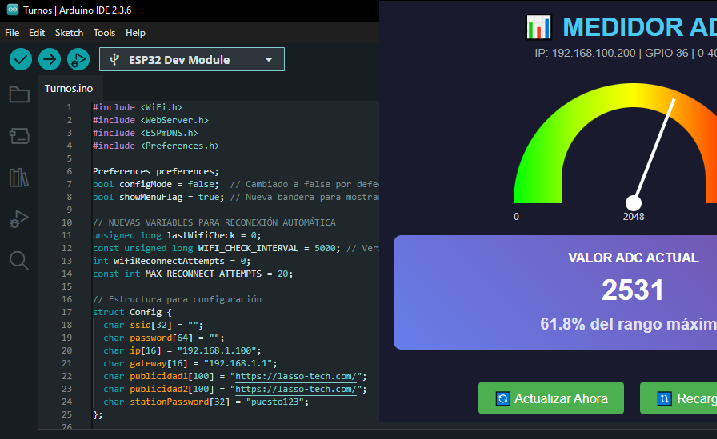
Task: Click the ADC value 2531
Action: pyautogui.click(x=633, y=290)
